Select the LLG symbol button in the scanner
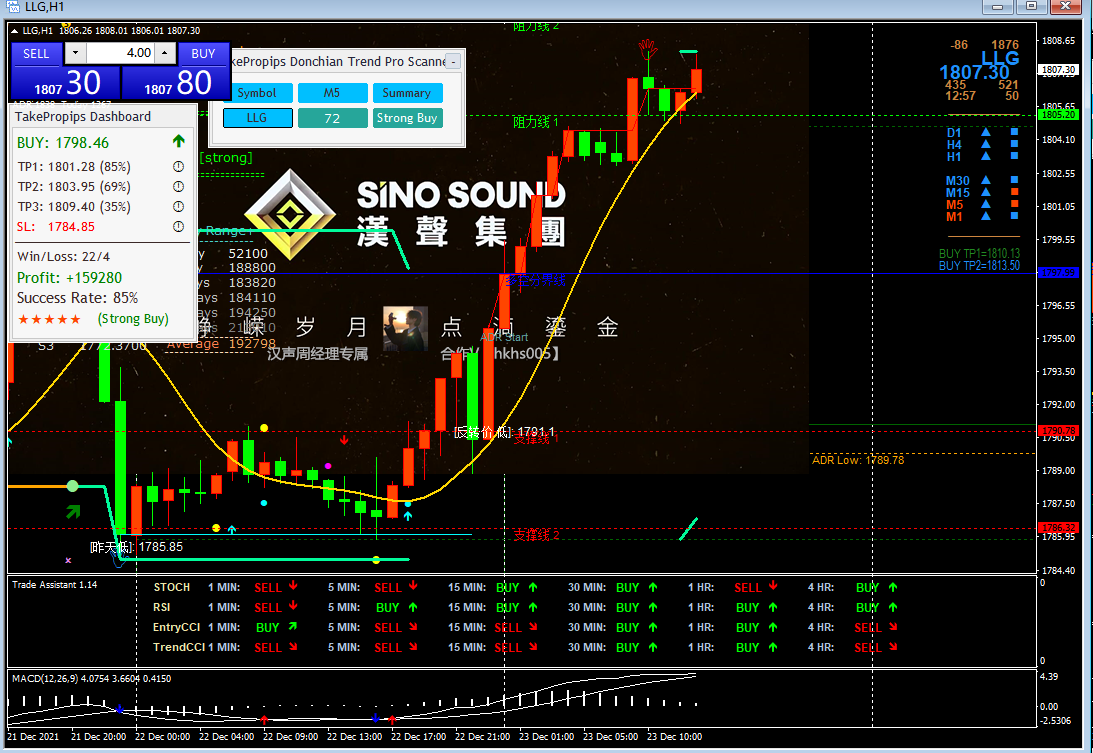 click(257, 118)
